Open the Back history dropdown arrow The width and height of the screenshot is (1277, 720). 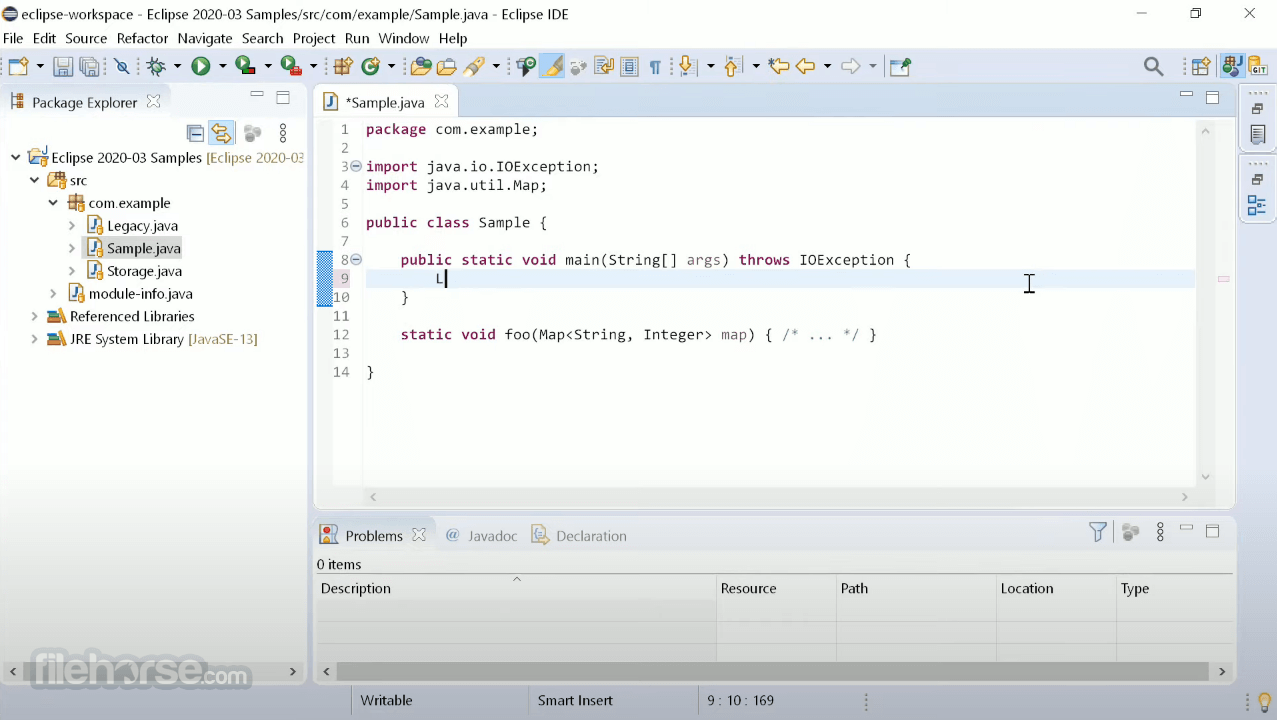827,67
